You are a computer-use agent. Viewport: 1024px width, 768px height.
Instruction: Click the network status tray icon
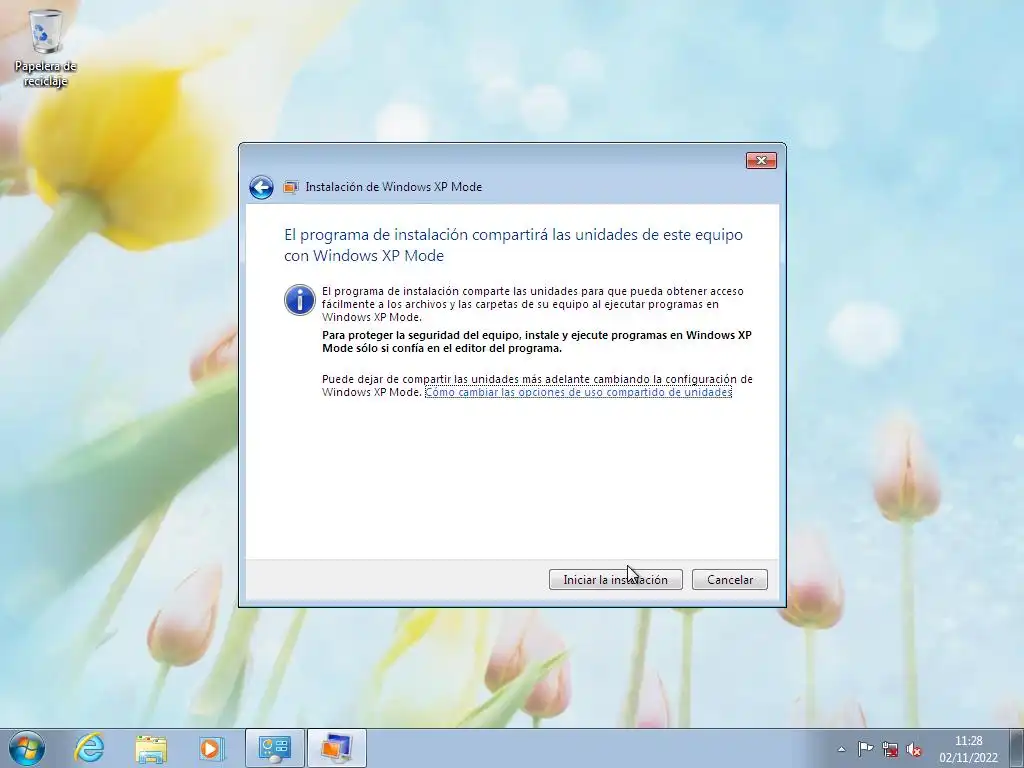889,749
